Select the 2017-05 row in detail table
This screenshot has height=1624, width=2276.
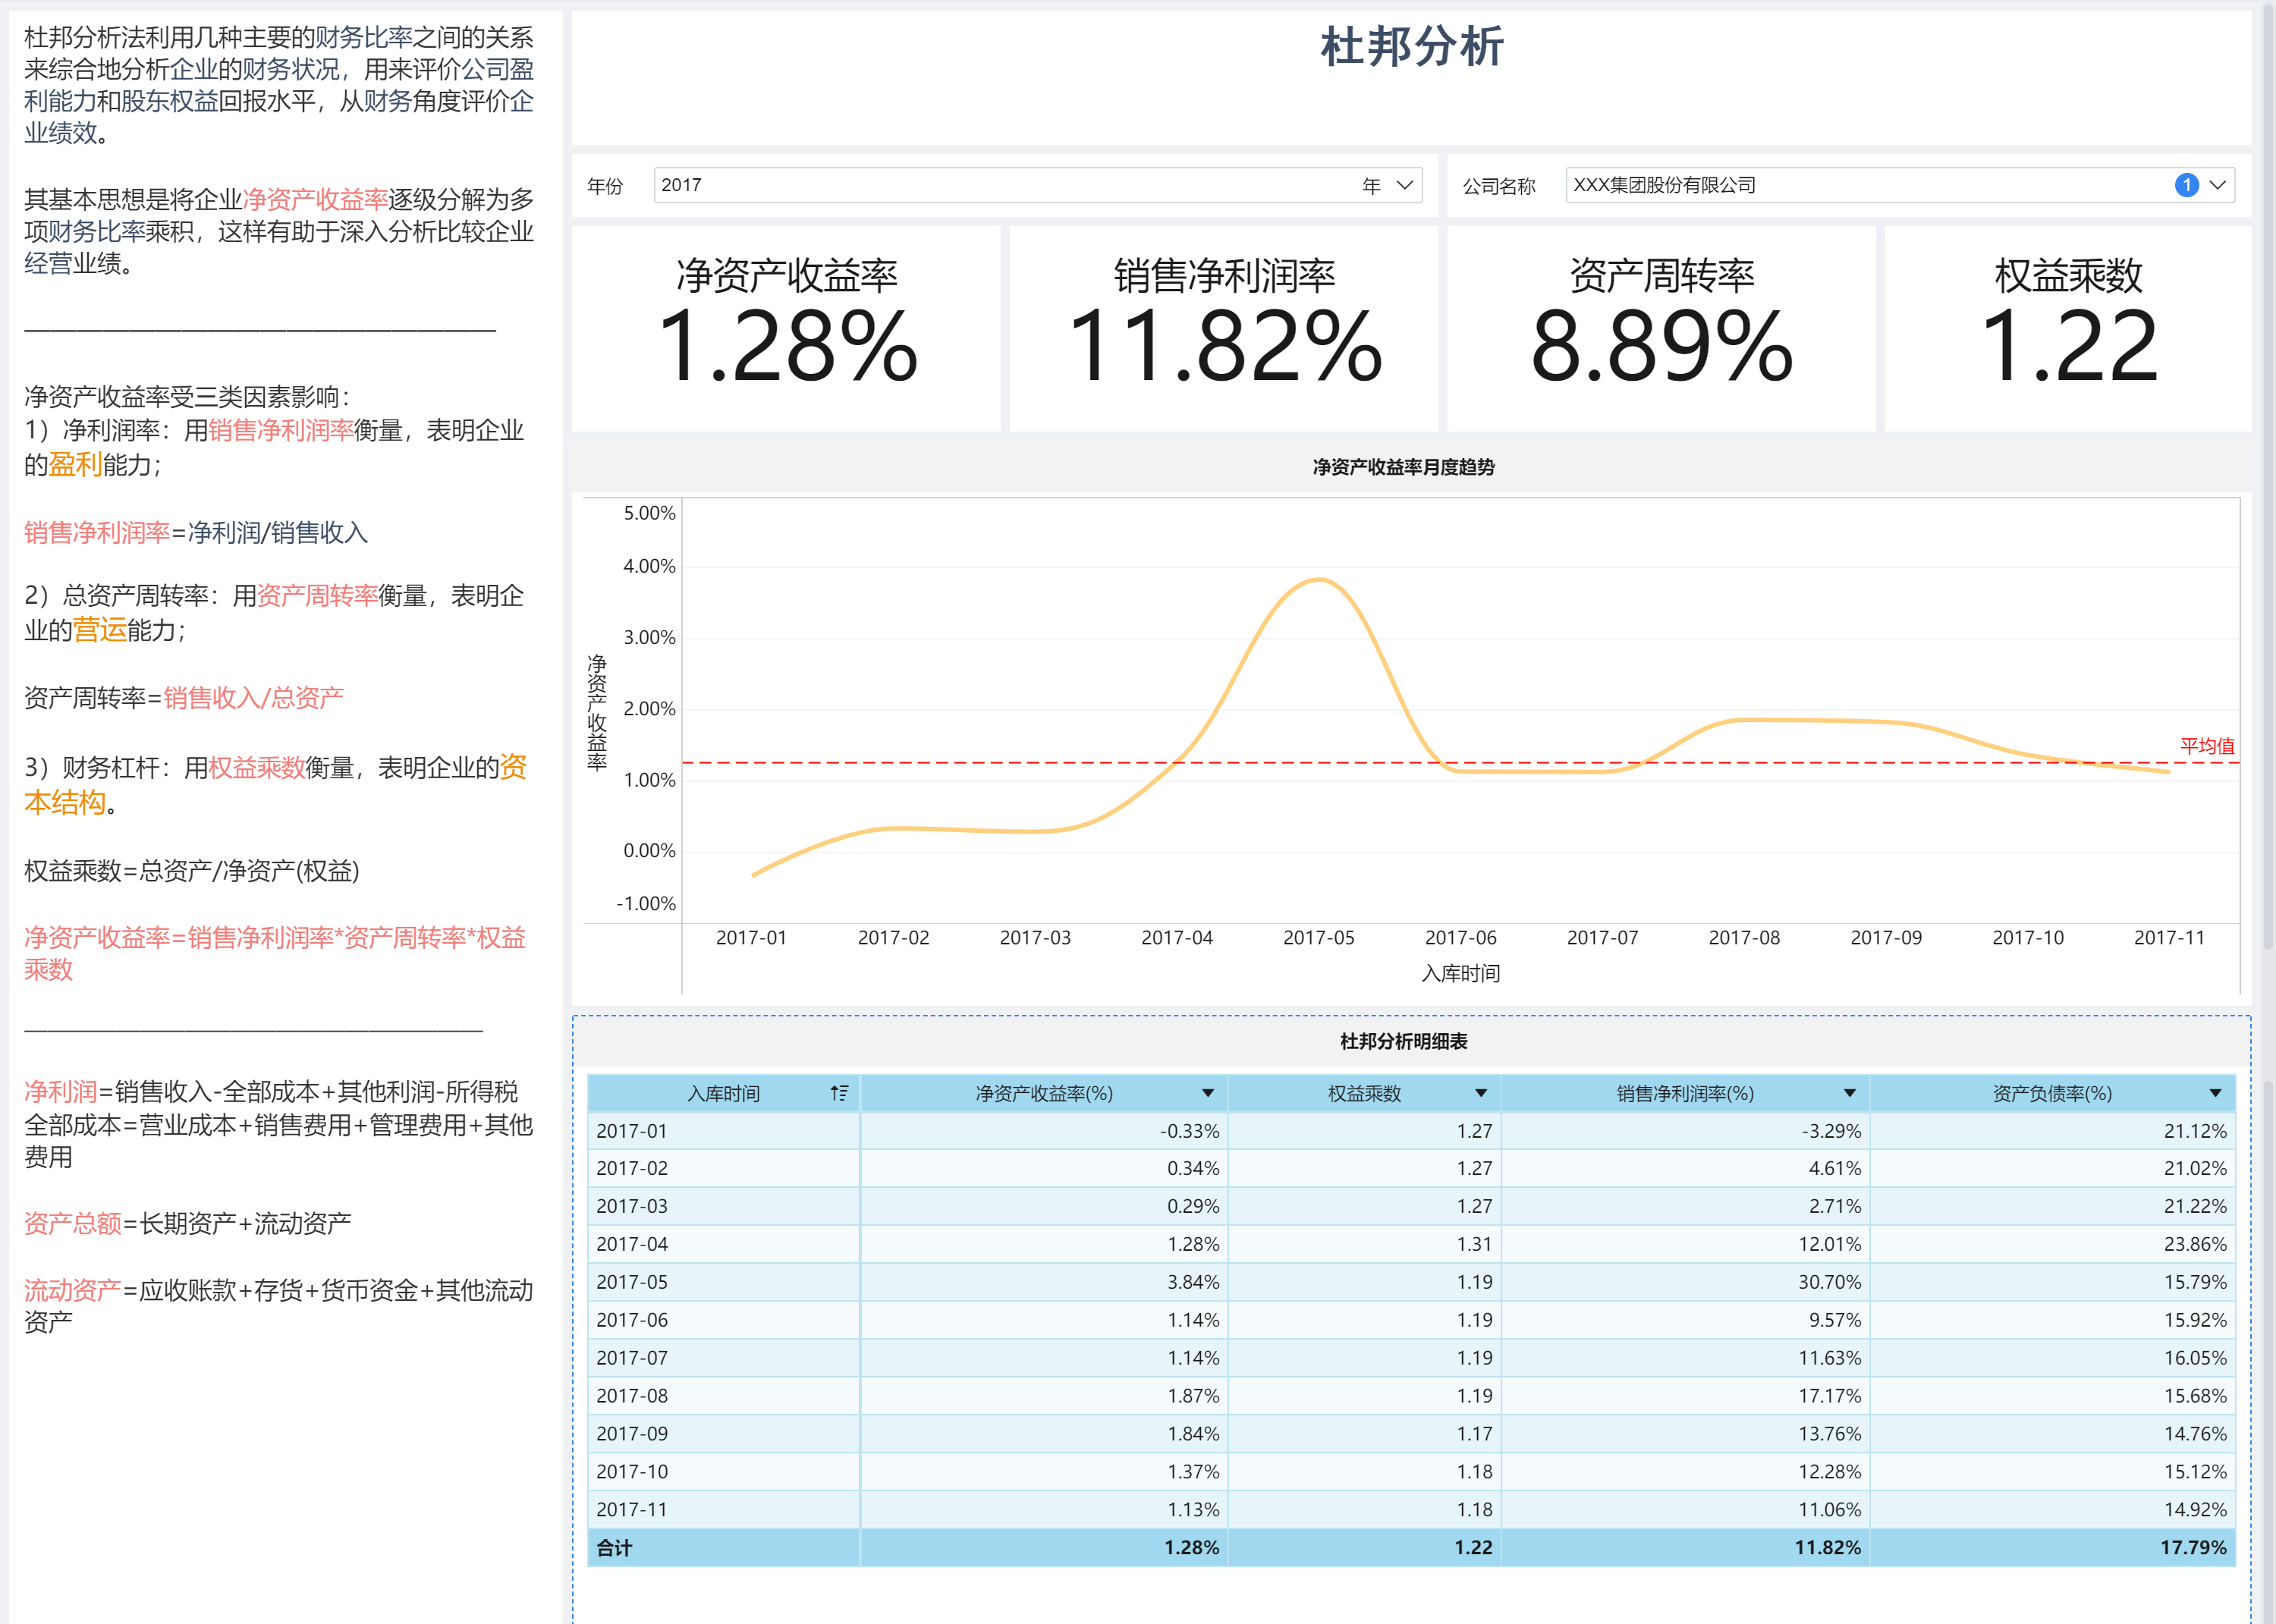point(632,1282)
